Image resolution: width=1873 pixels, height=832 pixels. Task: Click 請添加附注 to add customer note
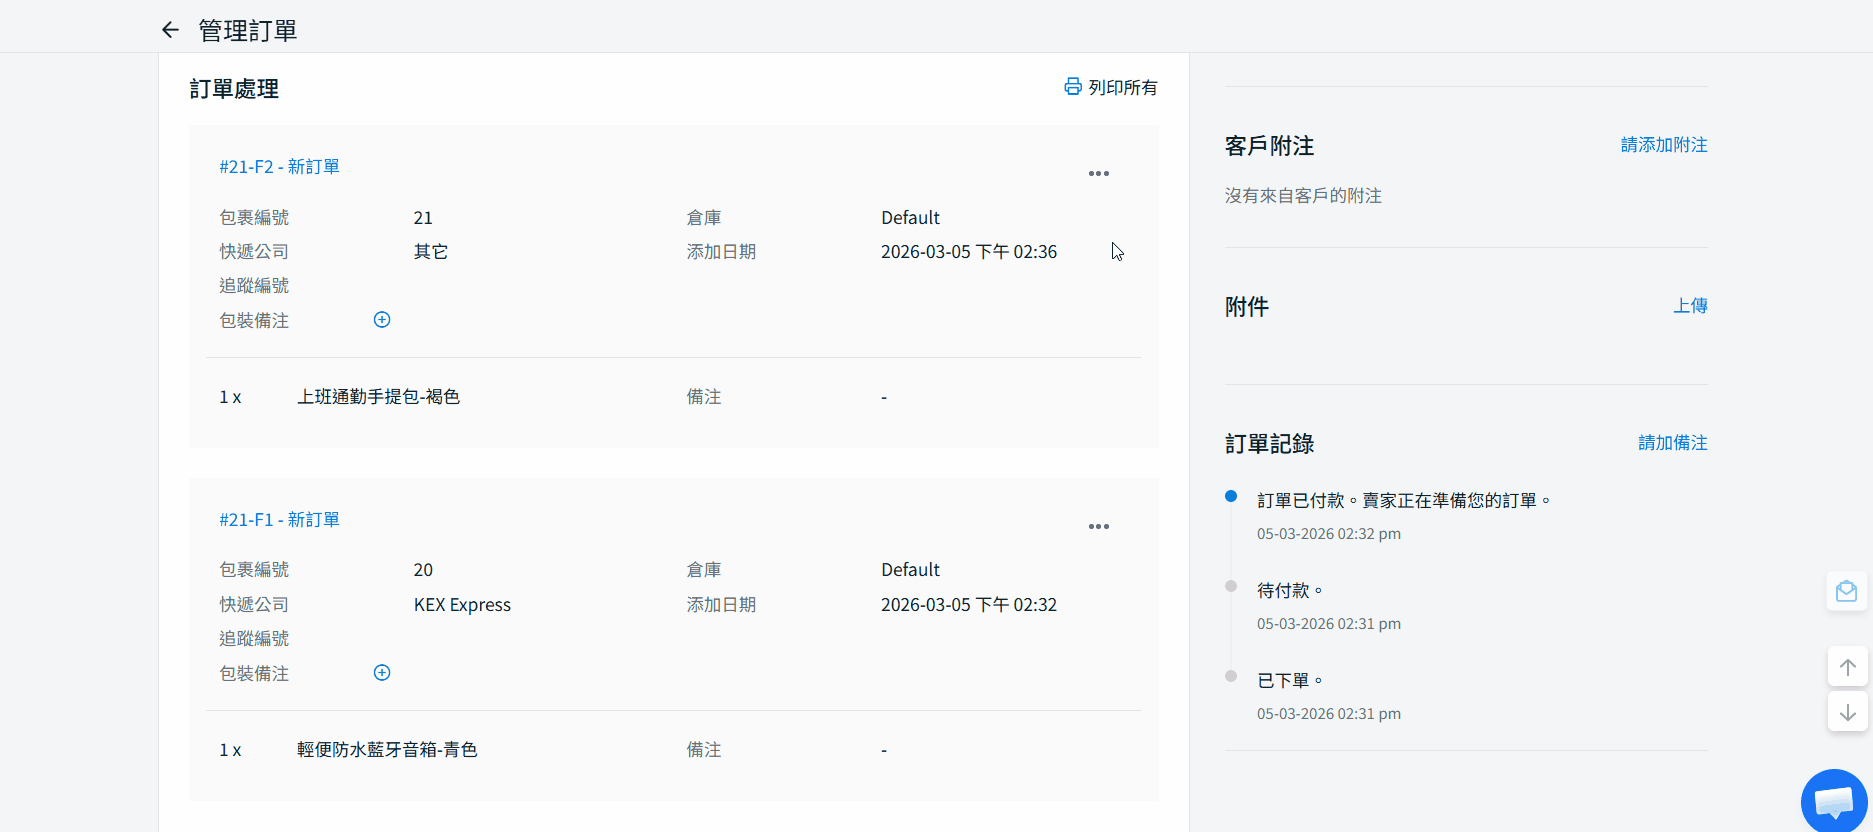(x=1663, y=145)
